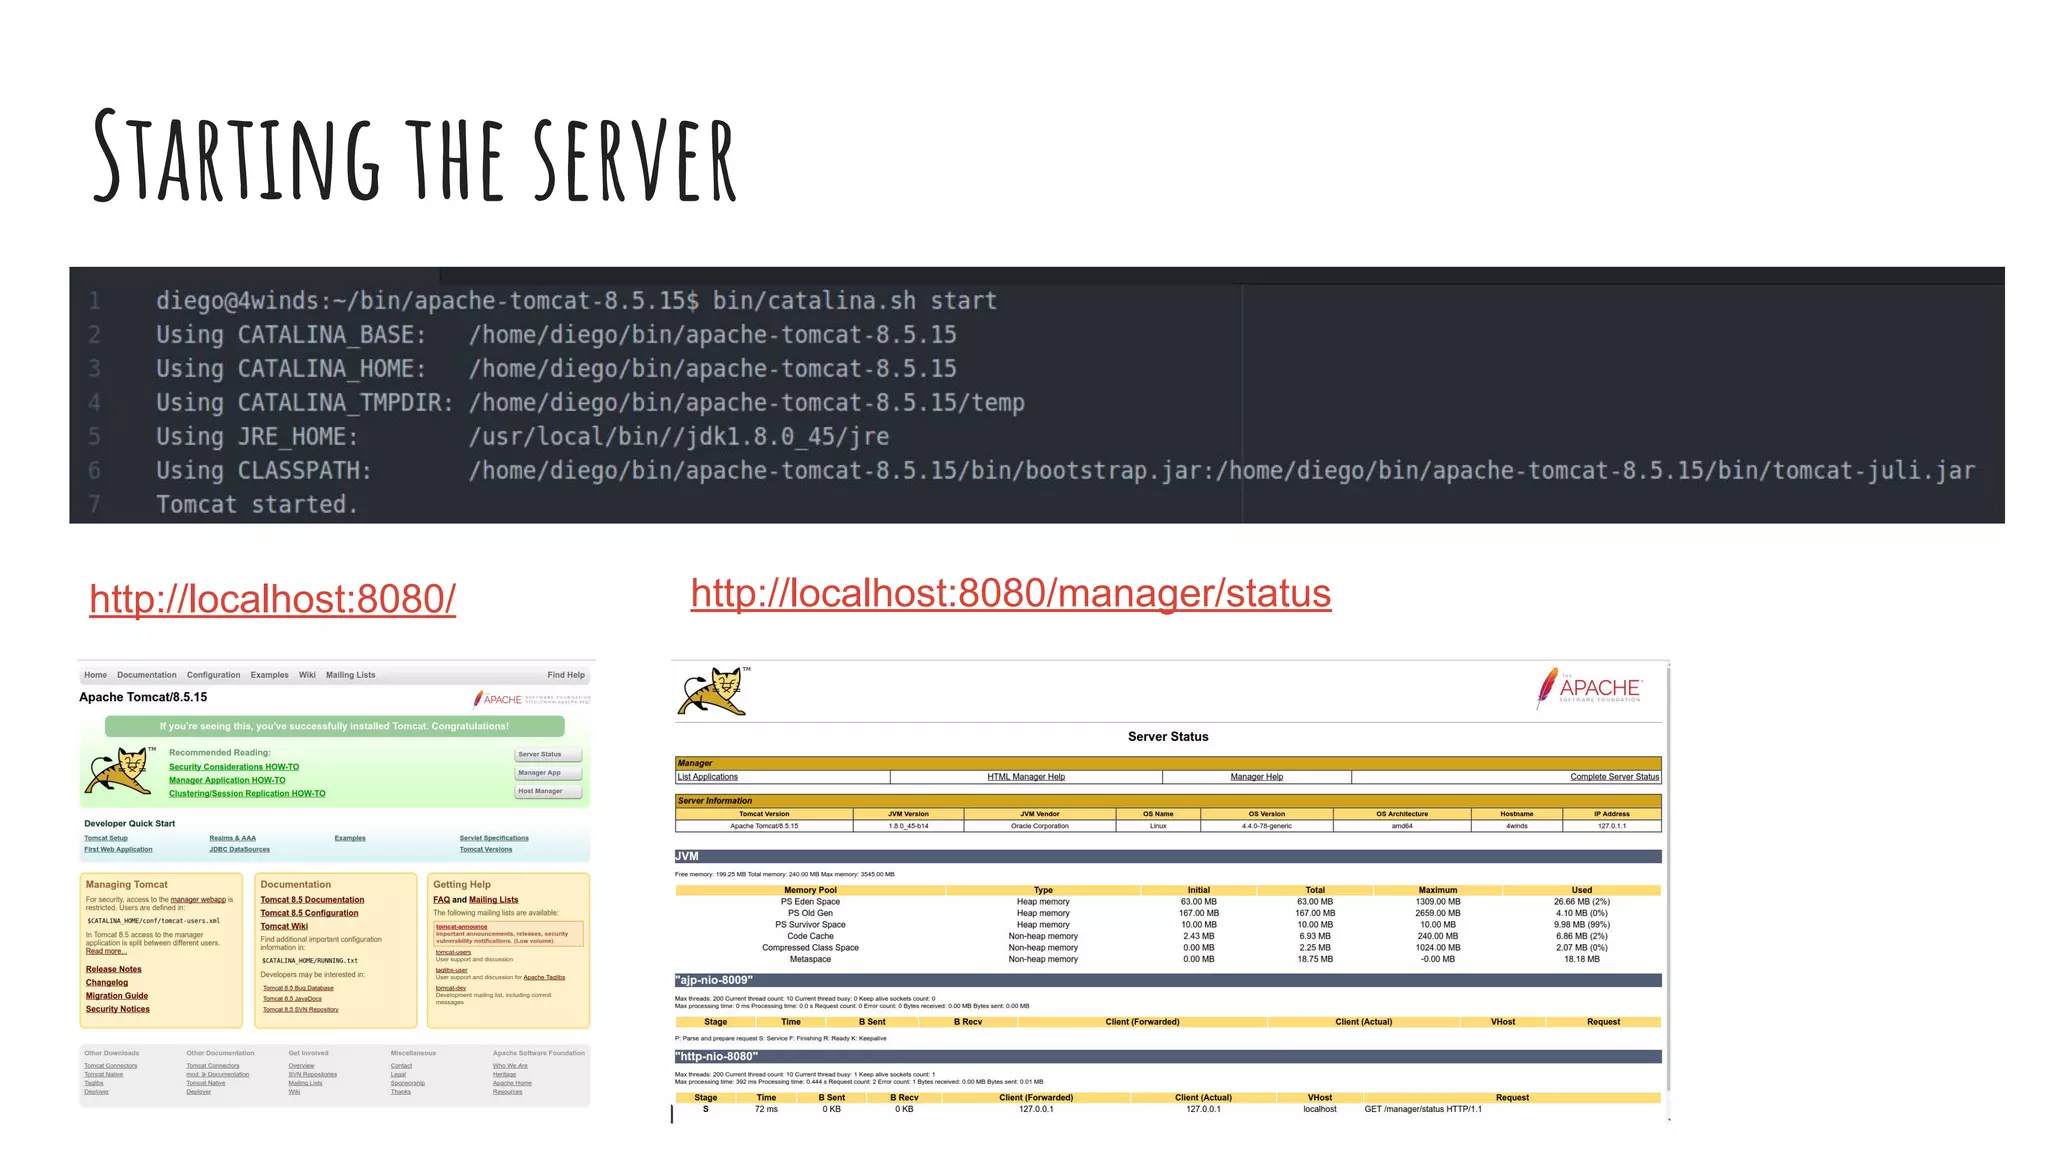Open Changelog link
This screenshot has width=2048, height=1152.
click(107, 983)
